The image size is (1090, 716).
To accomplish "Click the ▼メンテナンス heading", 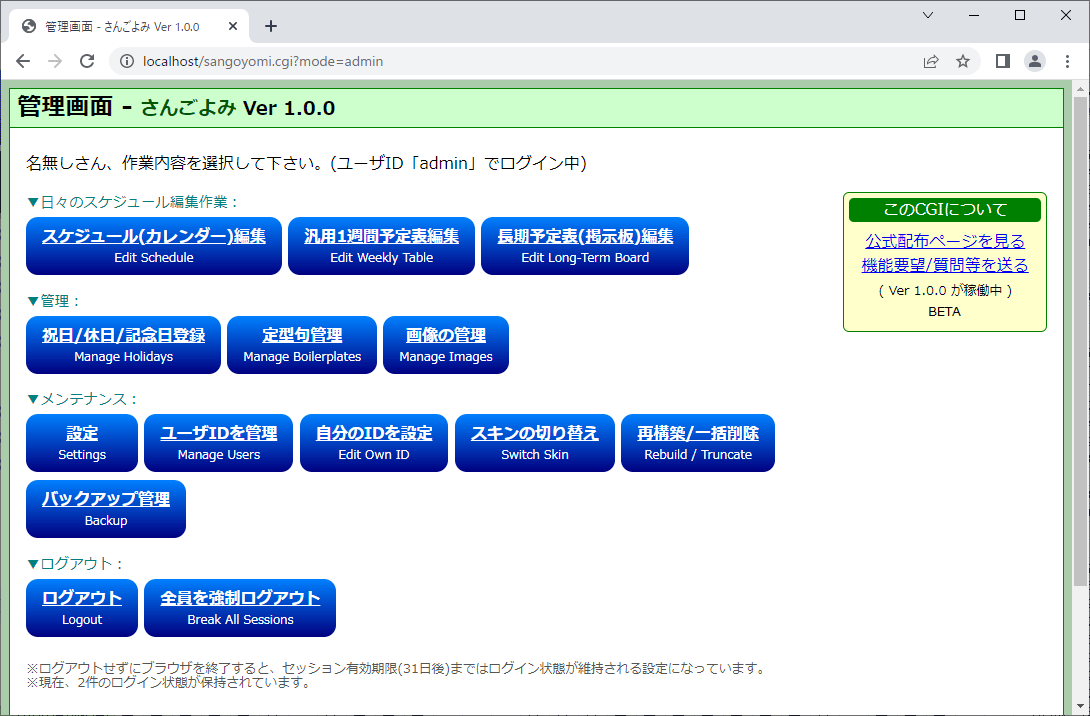I will tap(82, 399).
